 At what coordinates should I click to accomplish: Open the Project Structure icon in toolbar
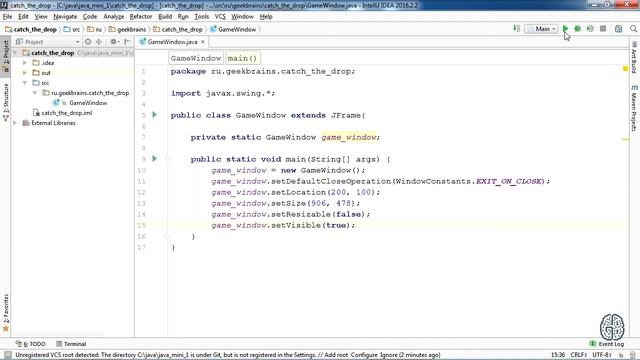[618, 29]
